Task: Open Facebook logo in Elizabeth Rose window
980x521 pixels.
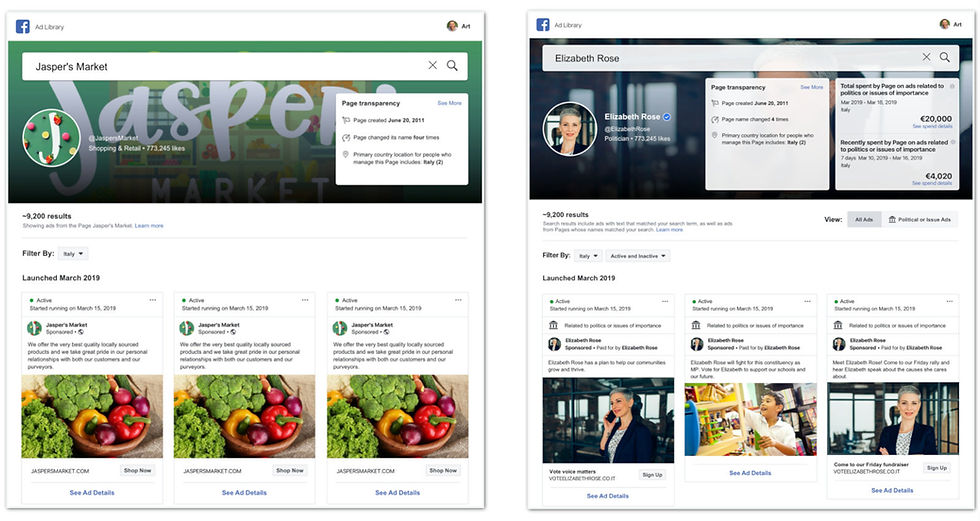Action: (543, 24)
